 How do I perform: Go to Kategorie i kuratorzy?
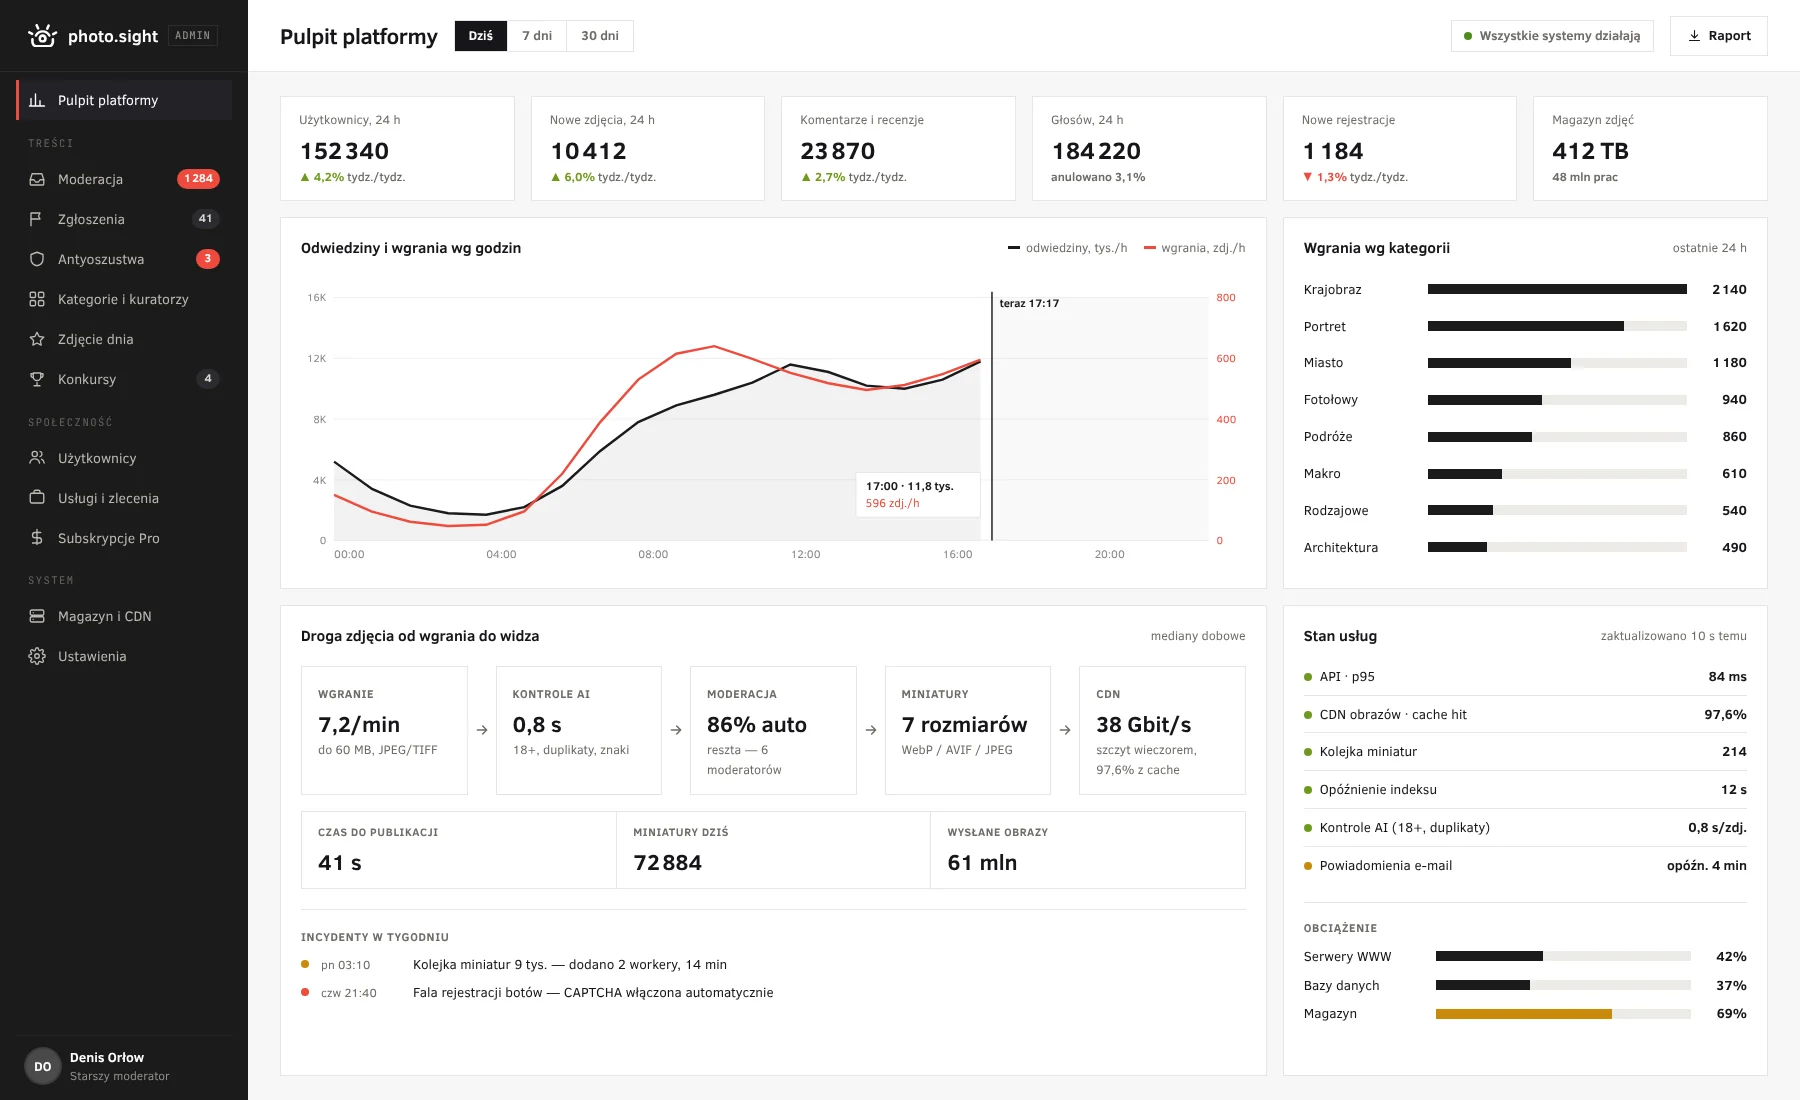pos(124,299)
